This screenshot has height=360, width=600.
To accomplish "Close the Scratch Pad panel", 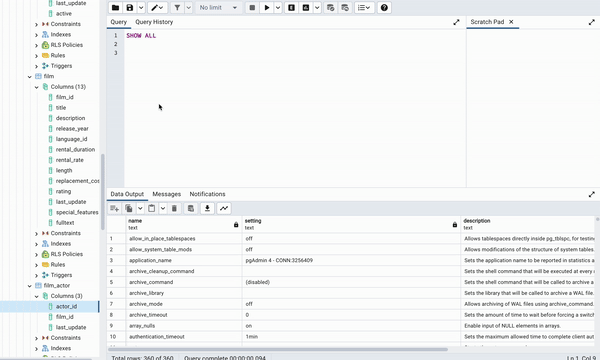I will pos(511,22).
